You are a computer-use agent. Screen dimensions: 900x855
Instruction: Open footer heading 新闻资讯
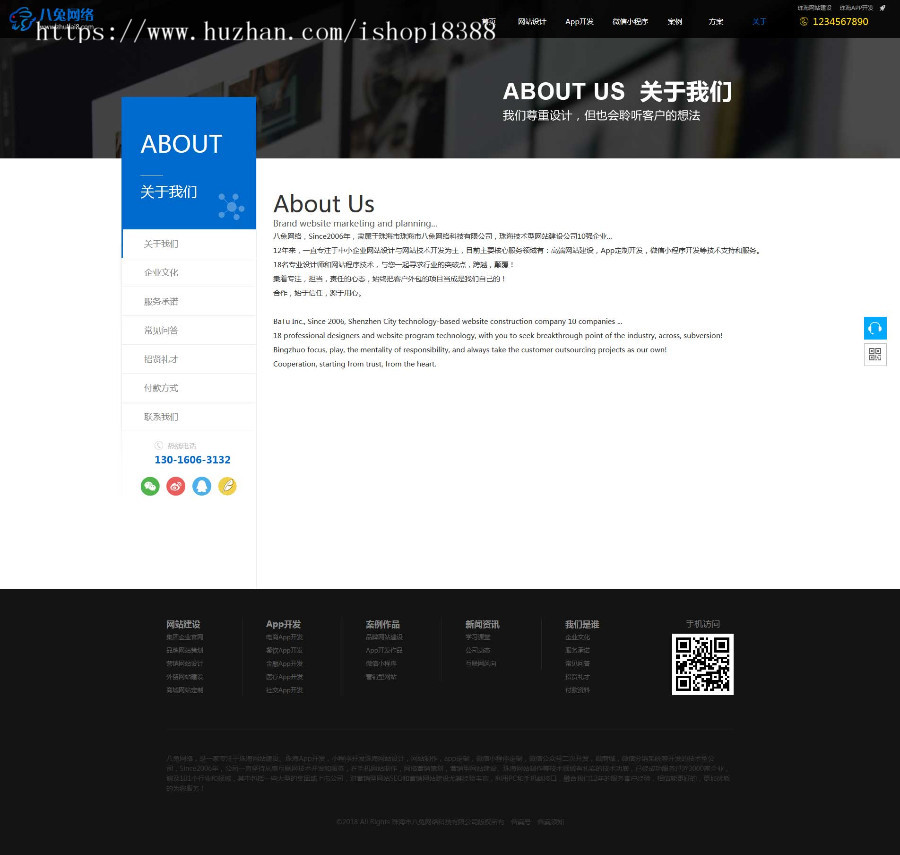pyautogui.click(x=482, y=624)
